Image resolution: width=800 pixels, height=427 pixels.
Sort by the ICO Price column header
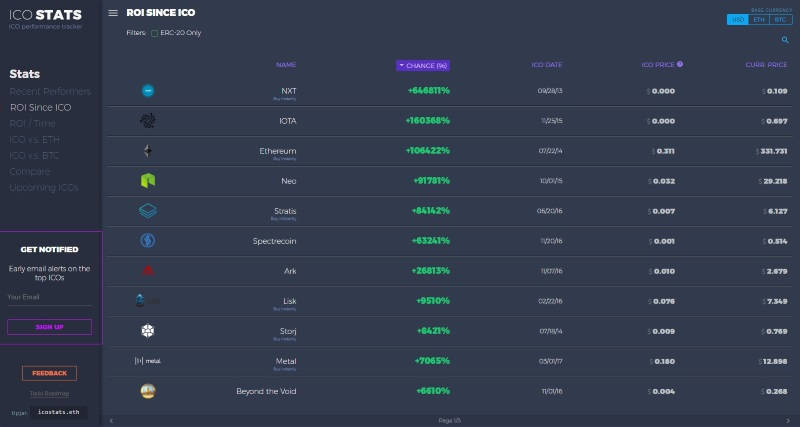[658, 65]
